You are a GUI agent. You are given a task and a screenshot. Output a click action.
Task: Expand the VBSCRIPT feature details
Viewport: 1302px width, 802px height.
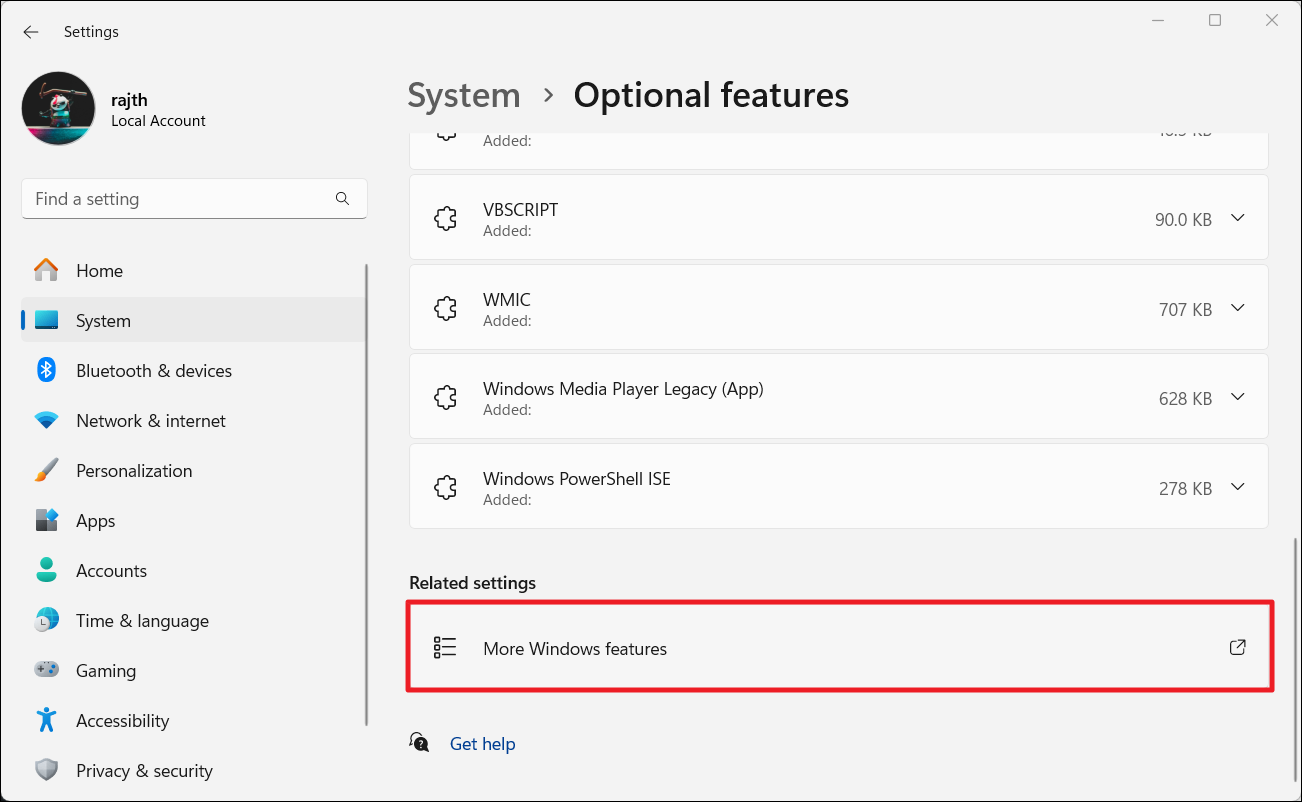coord(1237,218)
